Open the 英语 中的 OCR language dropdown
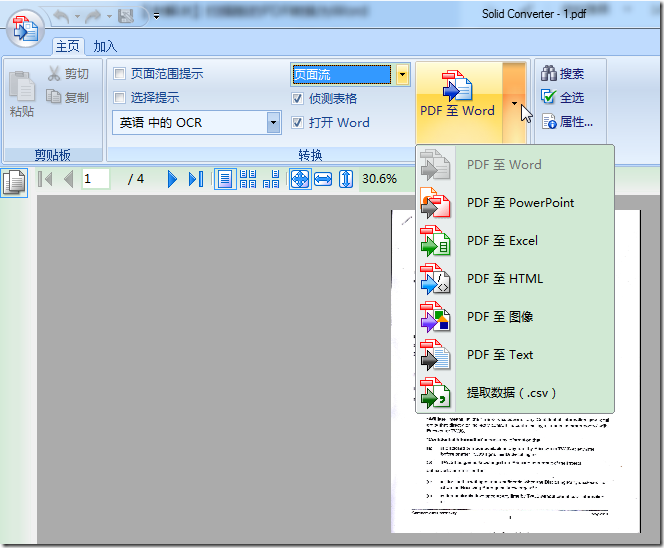Screen dimensions: 664x548 click(x=274, y=123)
